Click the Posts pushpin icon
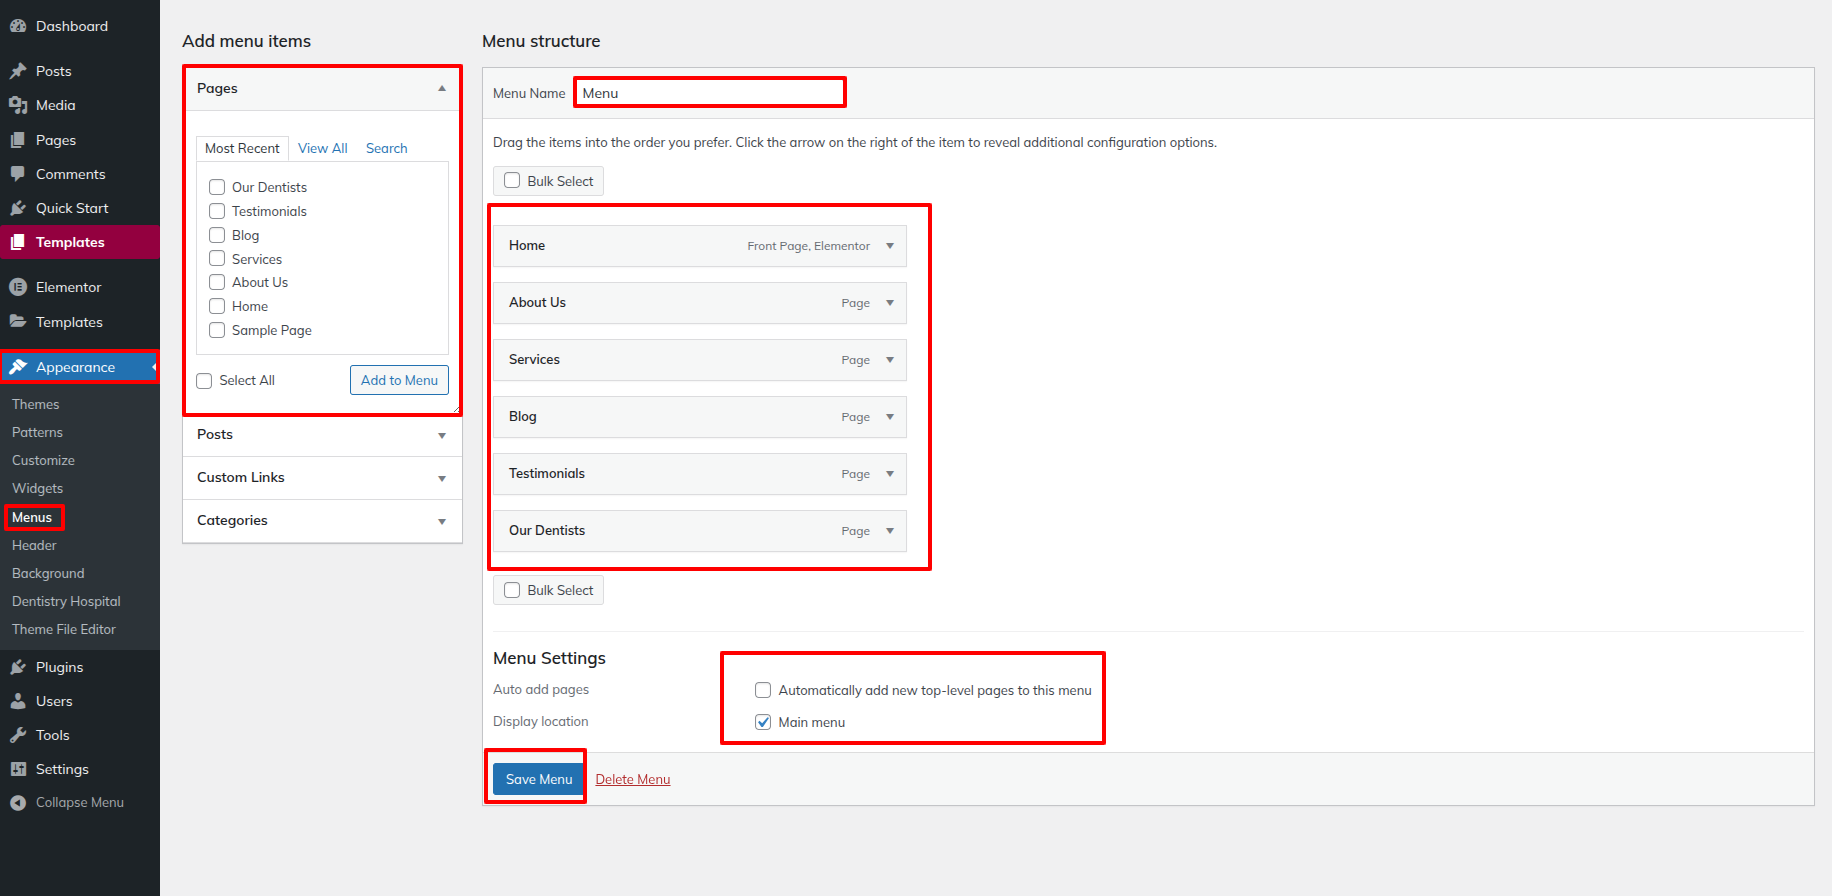Image resolution: width=1832 pixels, height=896 pixels. pos(18,71)
